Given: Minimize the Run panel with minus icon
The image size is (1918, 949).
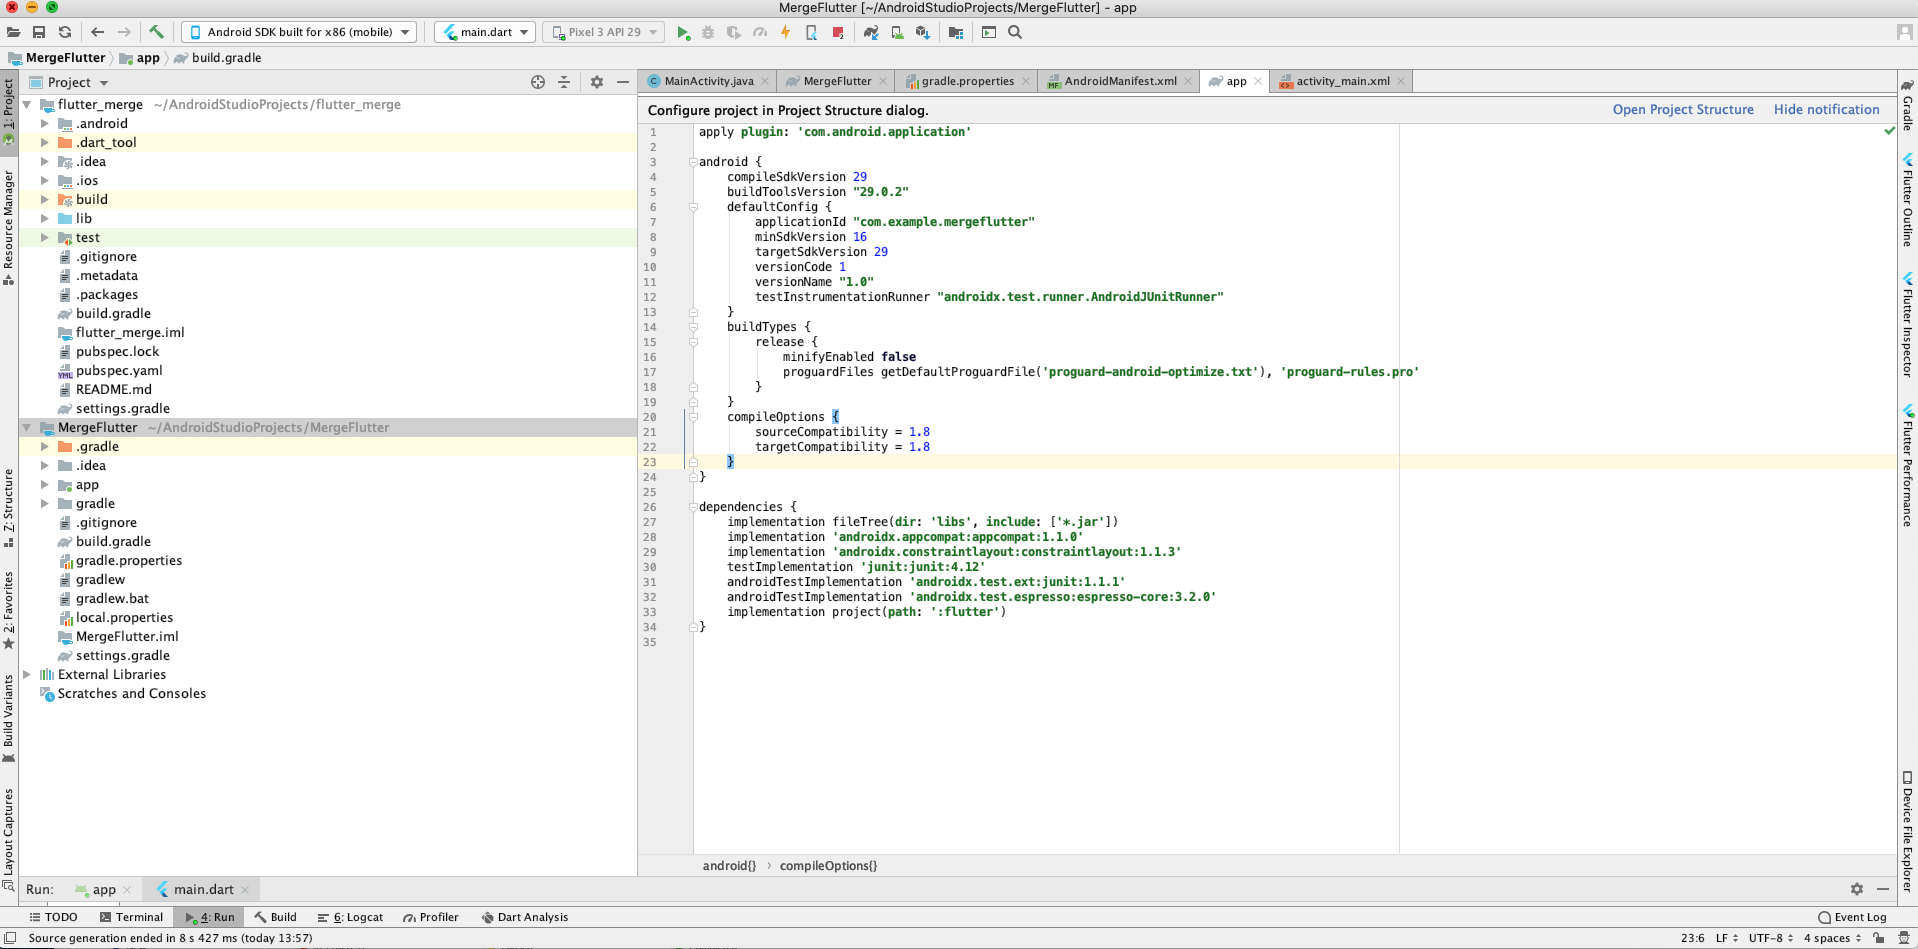Looking at the screenshot, I should (1883, 889).
